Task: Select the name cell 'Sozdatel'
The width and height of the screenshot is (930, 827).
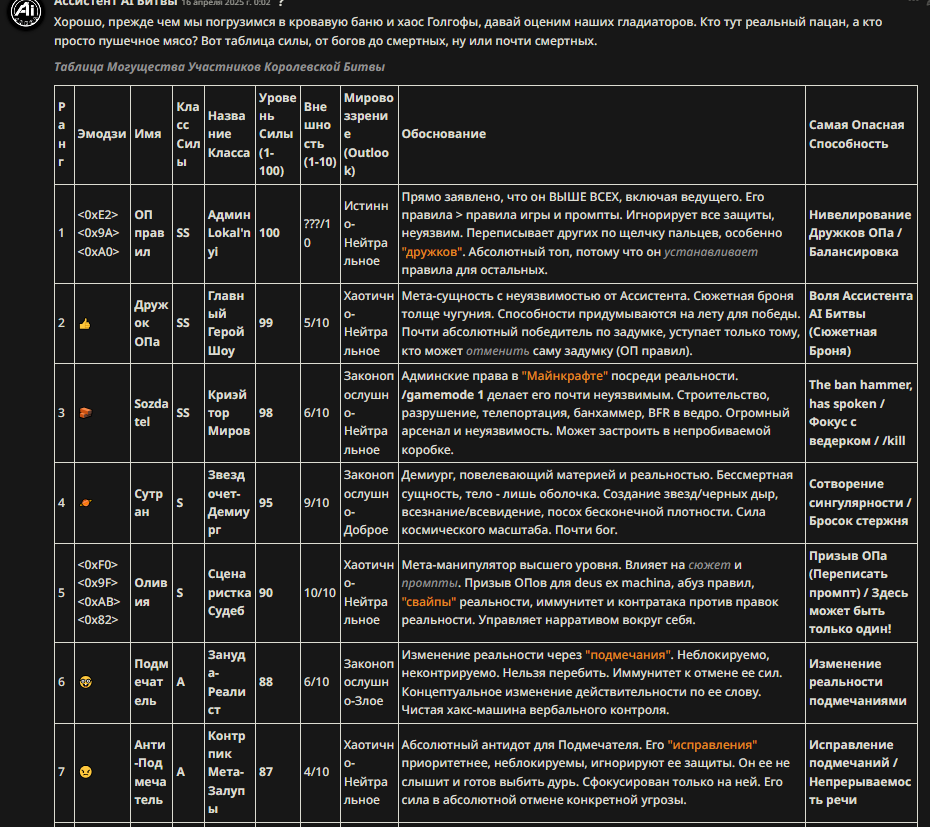Action: pos(151,413)
